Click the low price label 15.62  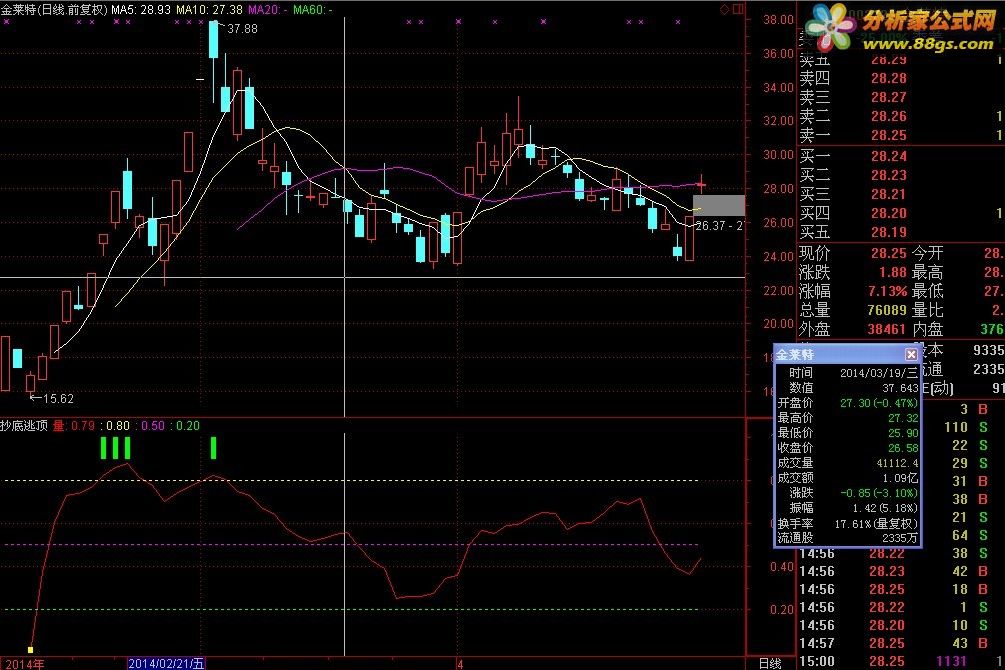[58, 399]
